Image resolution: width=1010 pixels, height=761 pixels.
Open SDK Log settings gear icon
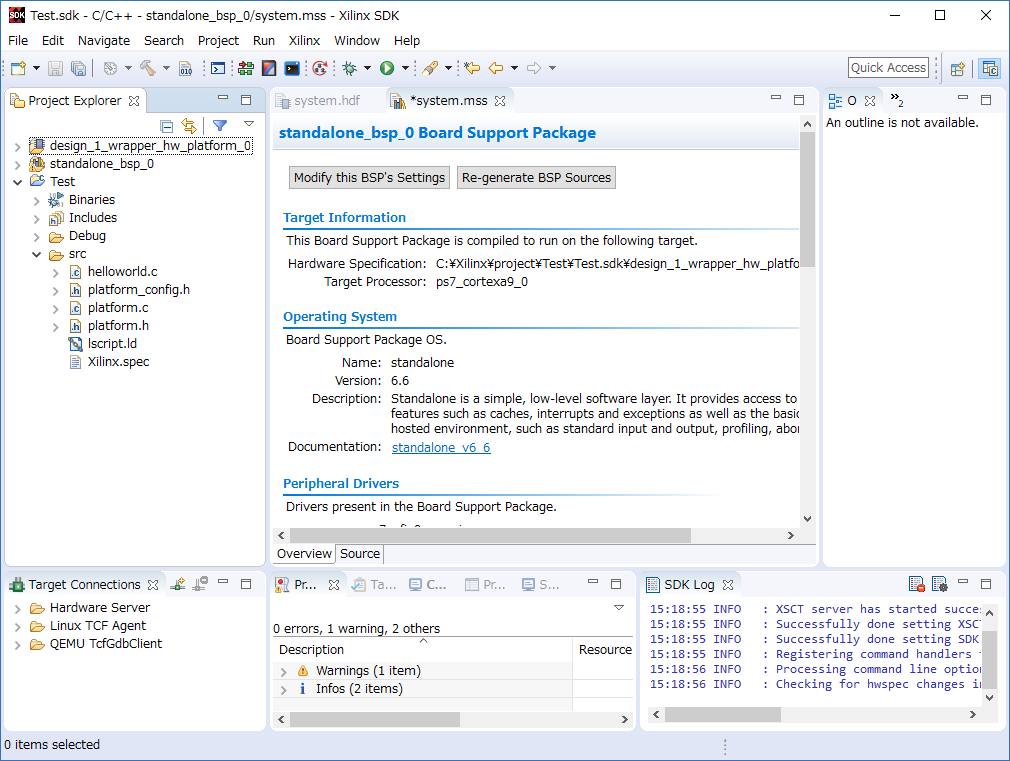[939, 584]
